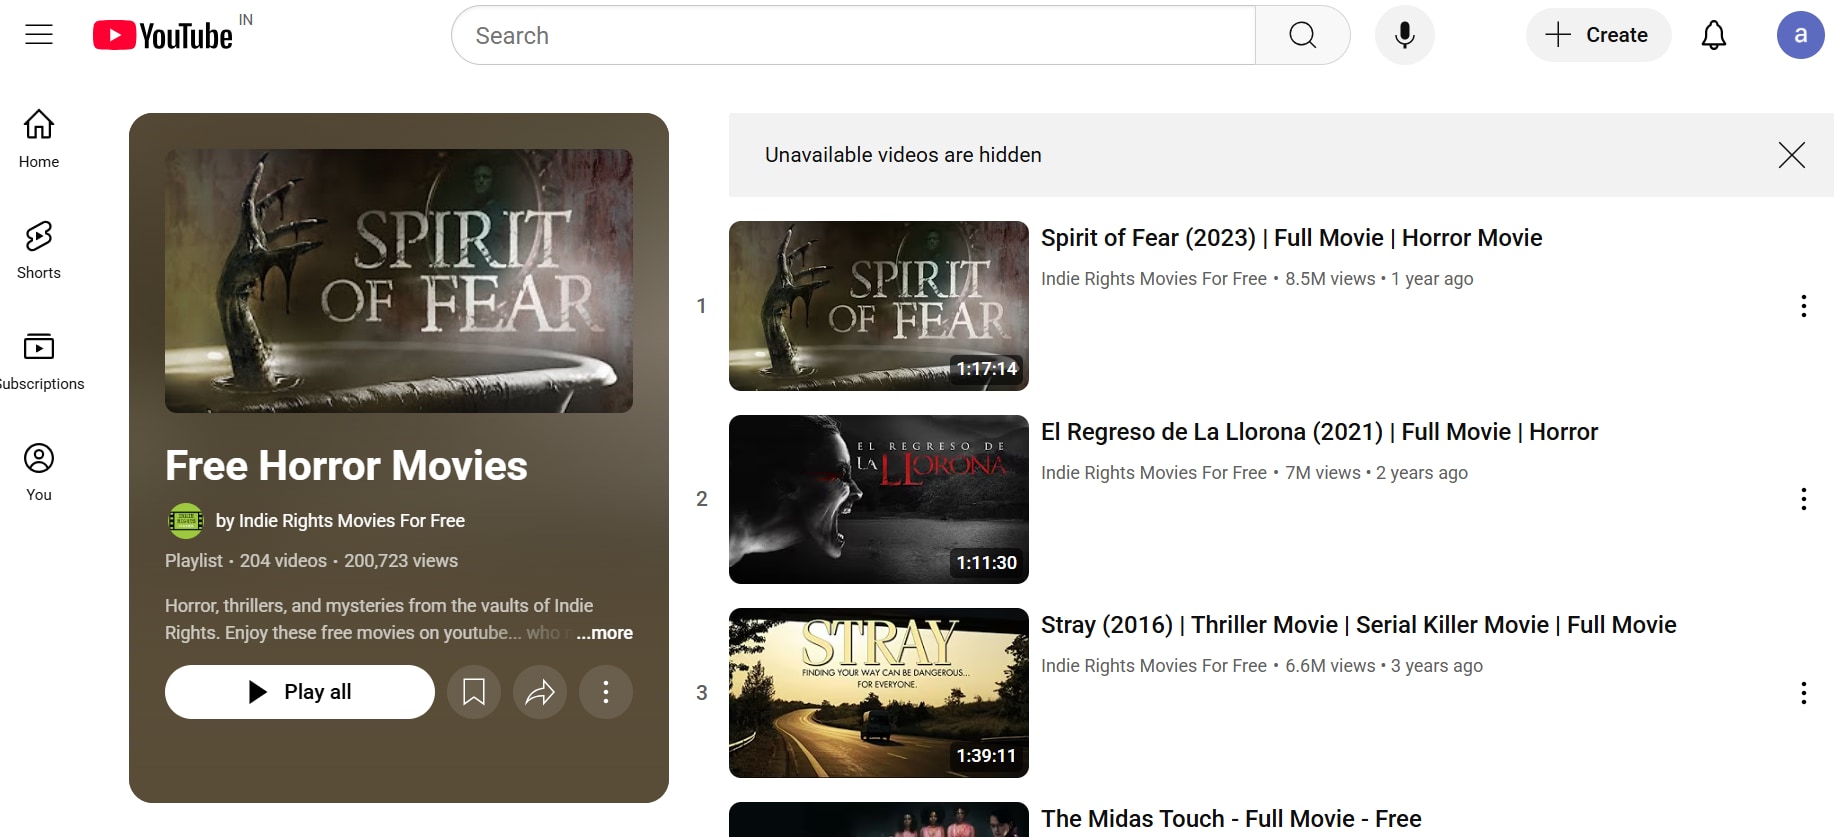
Task: Open Home in the sidebar
Action: 39,139
